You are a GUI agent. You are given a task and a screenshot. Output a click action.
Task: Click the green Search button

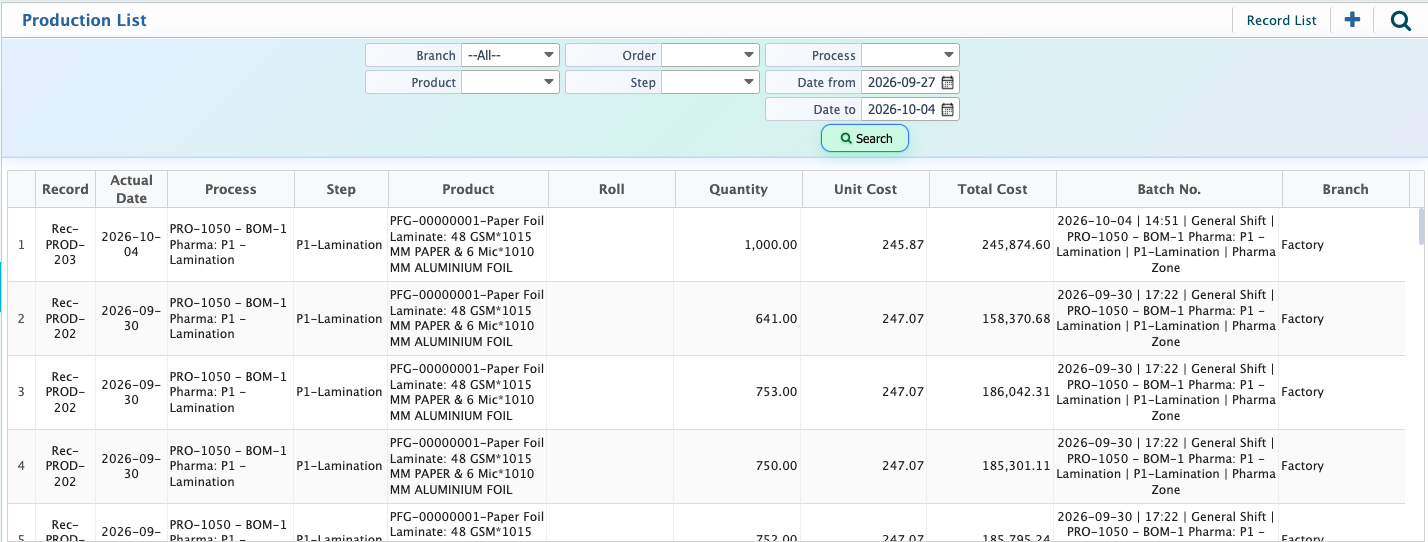865,138
